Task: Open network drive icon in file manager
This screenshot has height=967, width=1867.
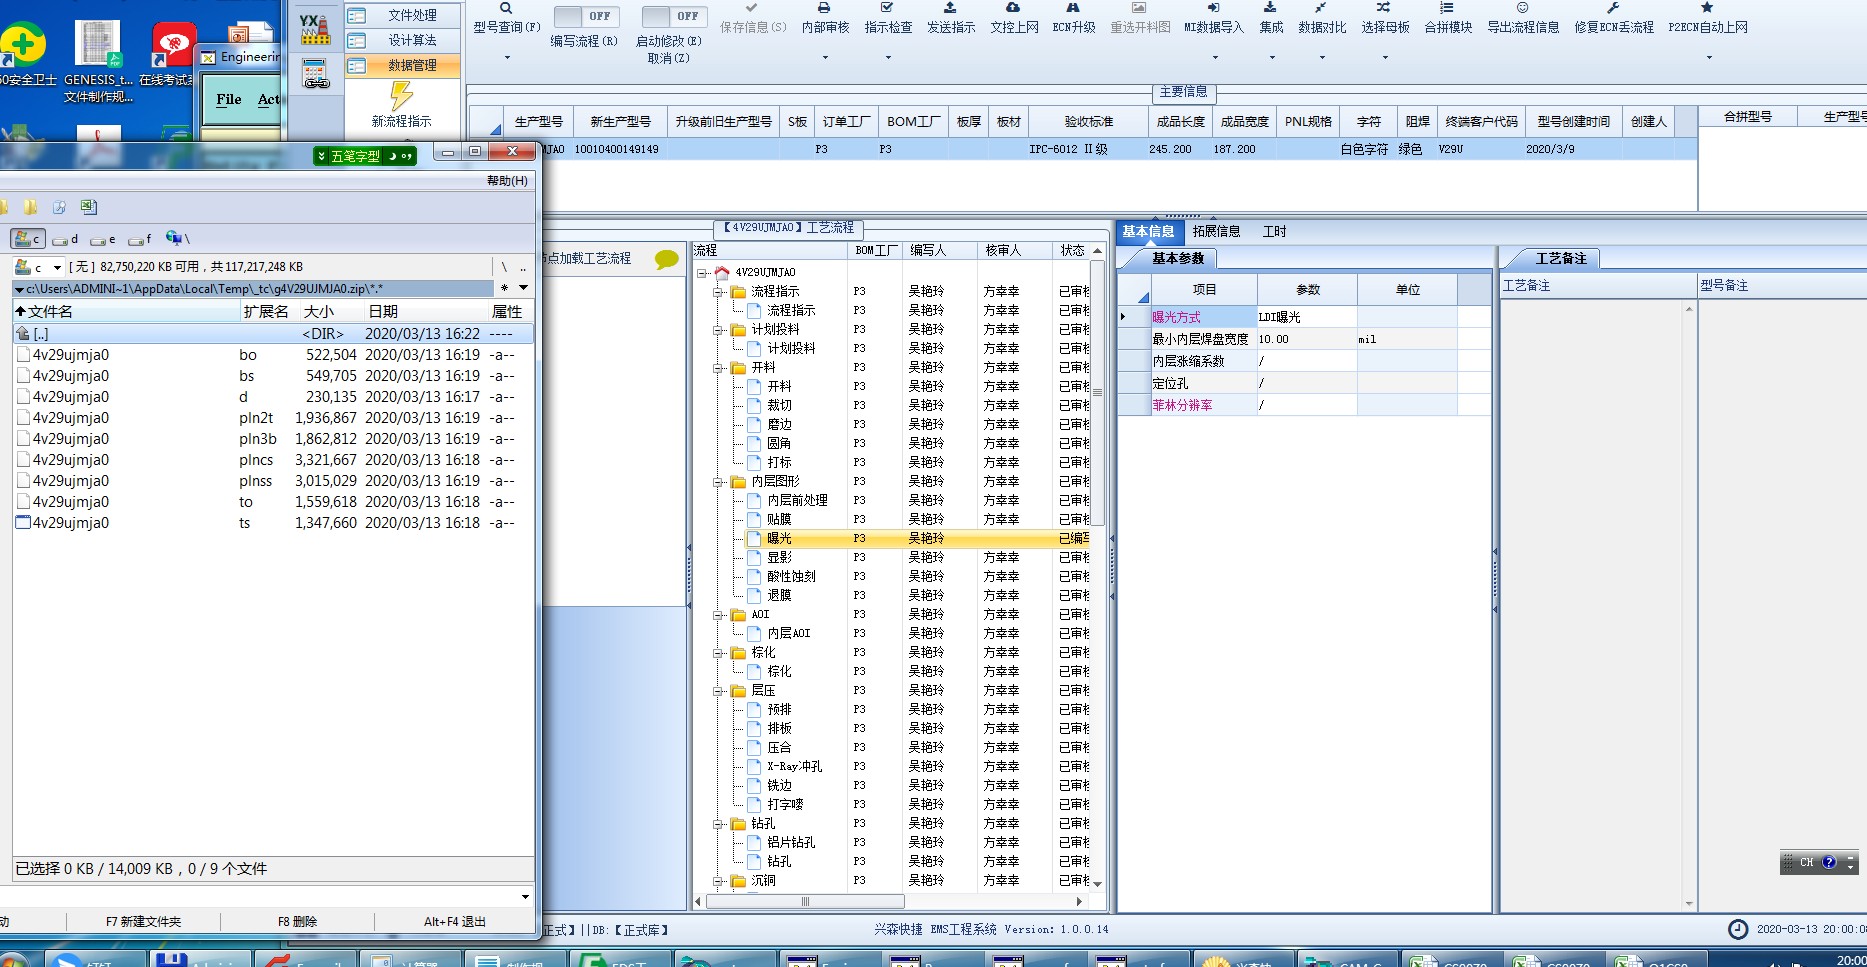Action: point(177,238)
